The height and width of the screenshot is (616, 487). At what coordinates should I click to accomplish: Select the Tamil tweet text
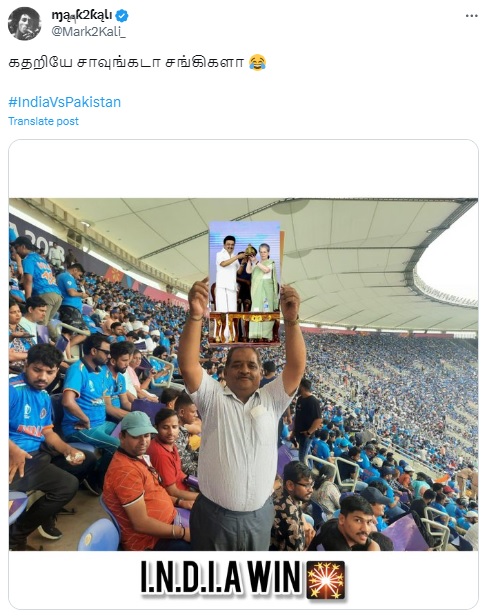click(x=126, y=62)
